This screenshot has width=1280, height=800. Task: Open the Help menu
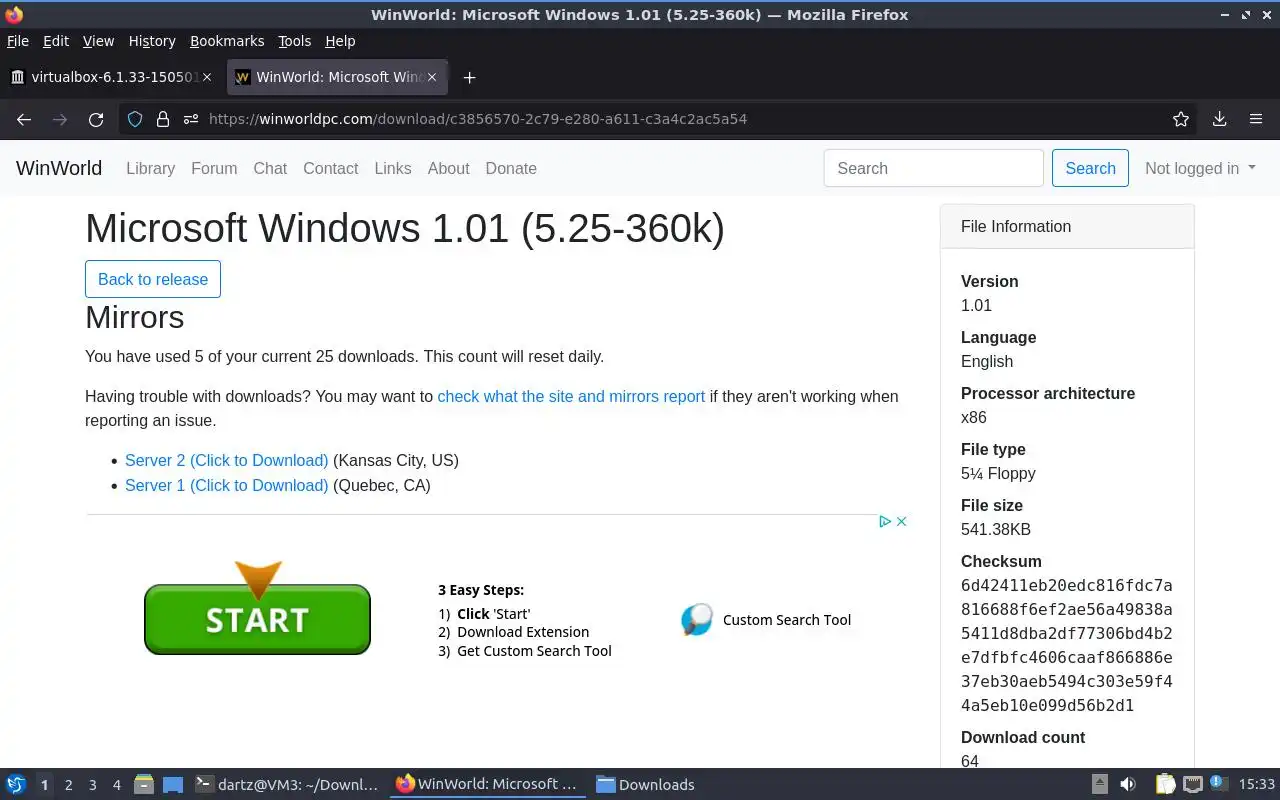(x=340, y=41)
